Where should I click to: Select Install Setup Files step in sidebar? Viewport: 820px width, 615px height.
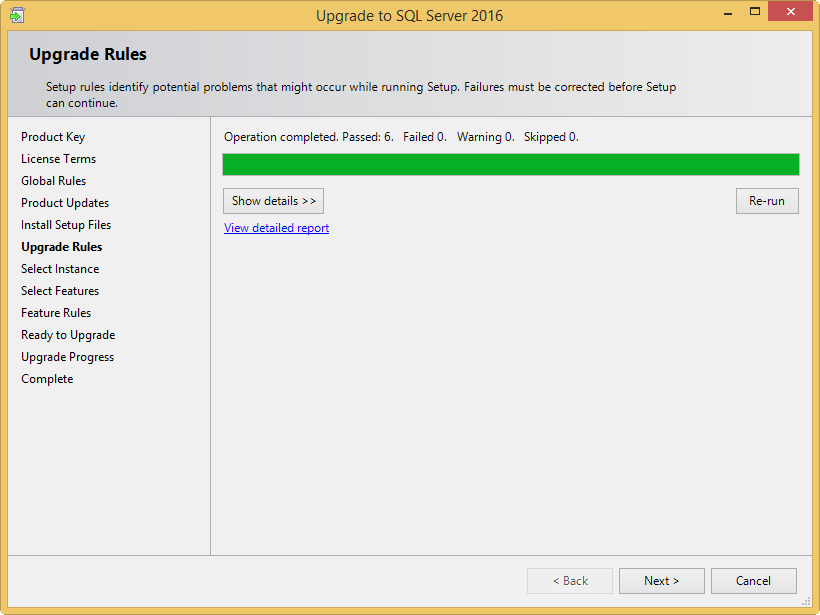tap(66, 225)
